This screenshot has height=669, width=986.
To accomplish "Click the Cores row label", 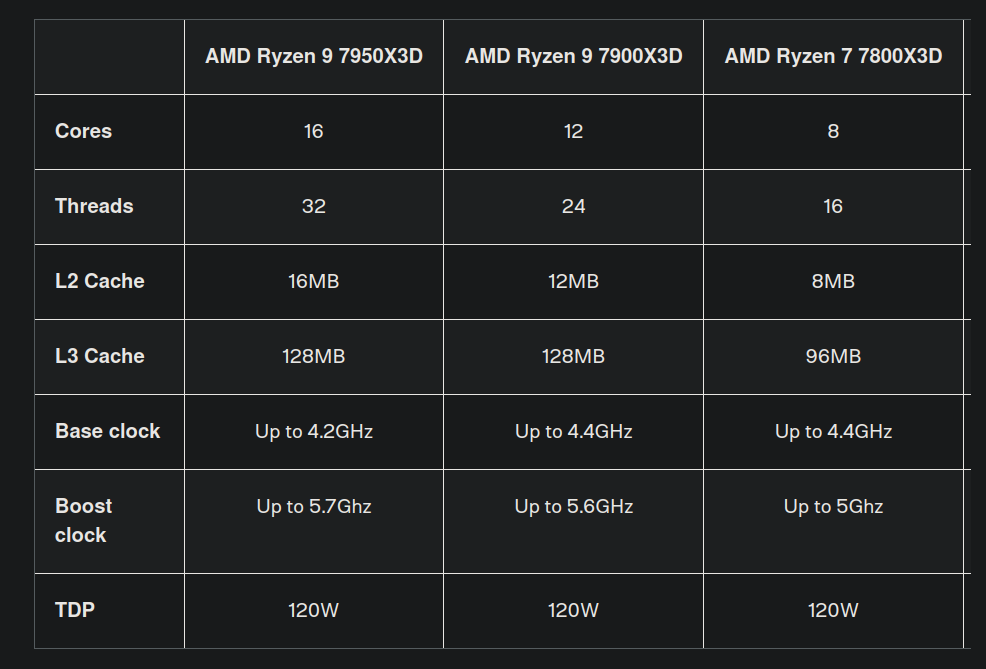I will click(84, 131).
